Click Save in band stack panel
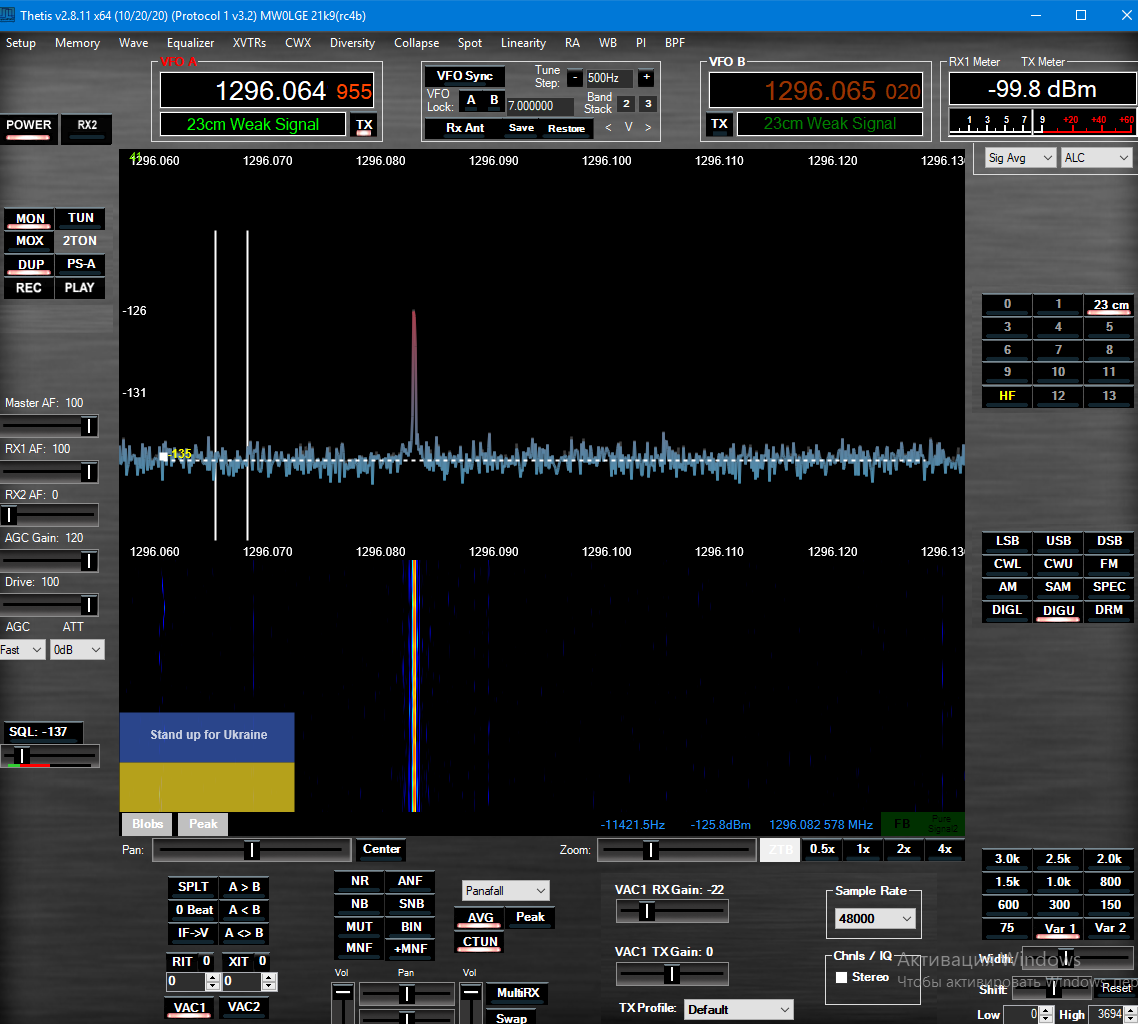 pos(521,128)
